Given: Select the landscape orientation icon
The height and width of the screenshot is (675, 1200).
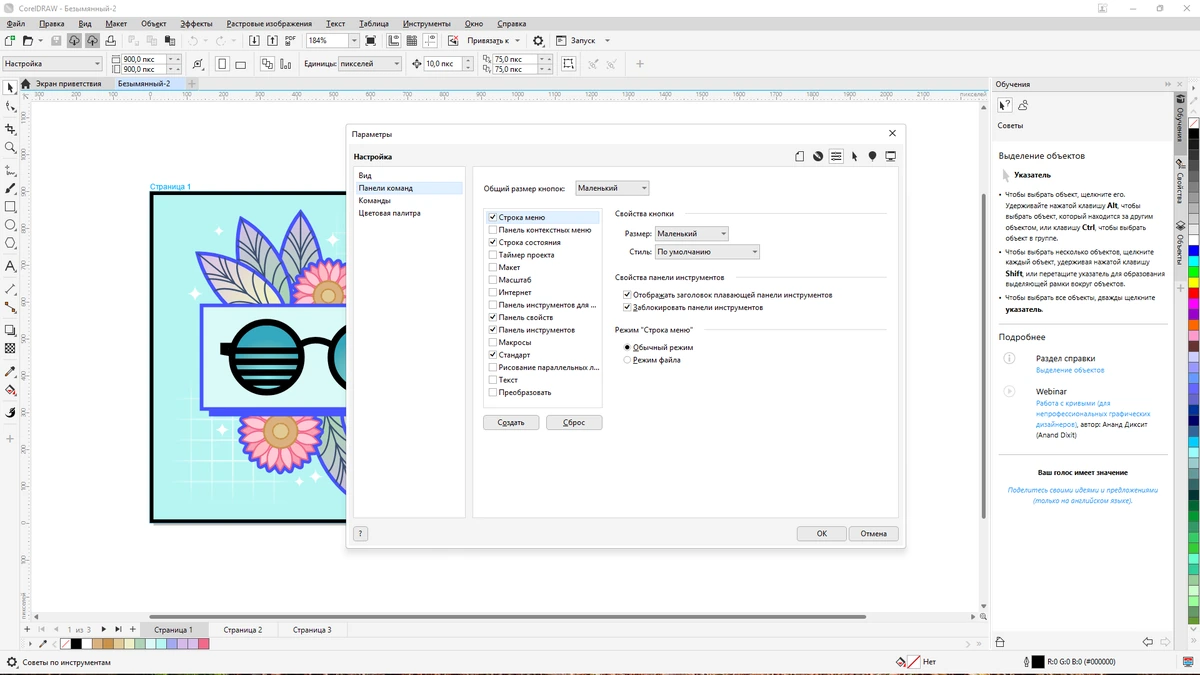Looking at the screenshot, I should (243, 63).
